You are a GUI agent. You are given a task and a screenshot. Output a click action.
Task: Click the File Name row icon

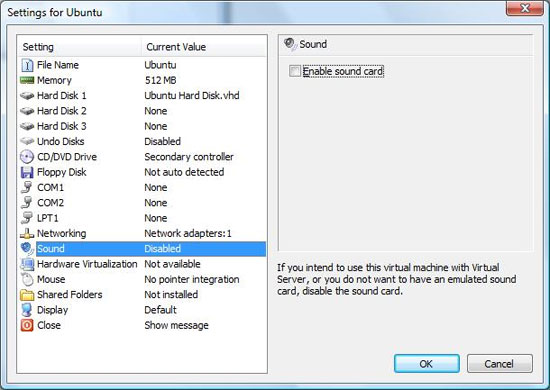(x=27, y=65)
